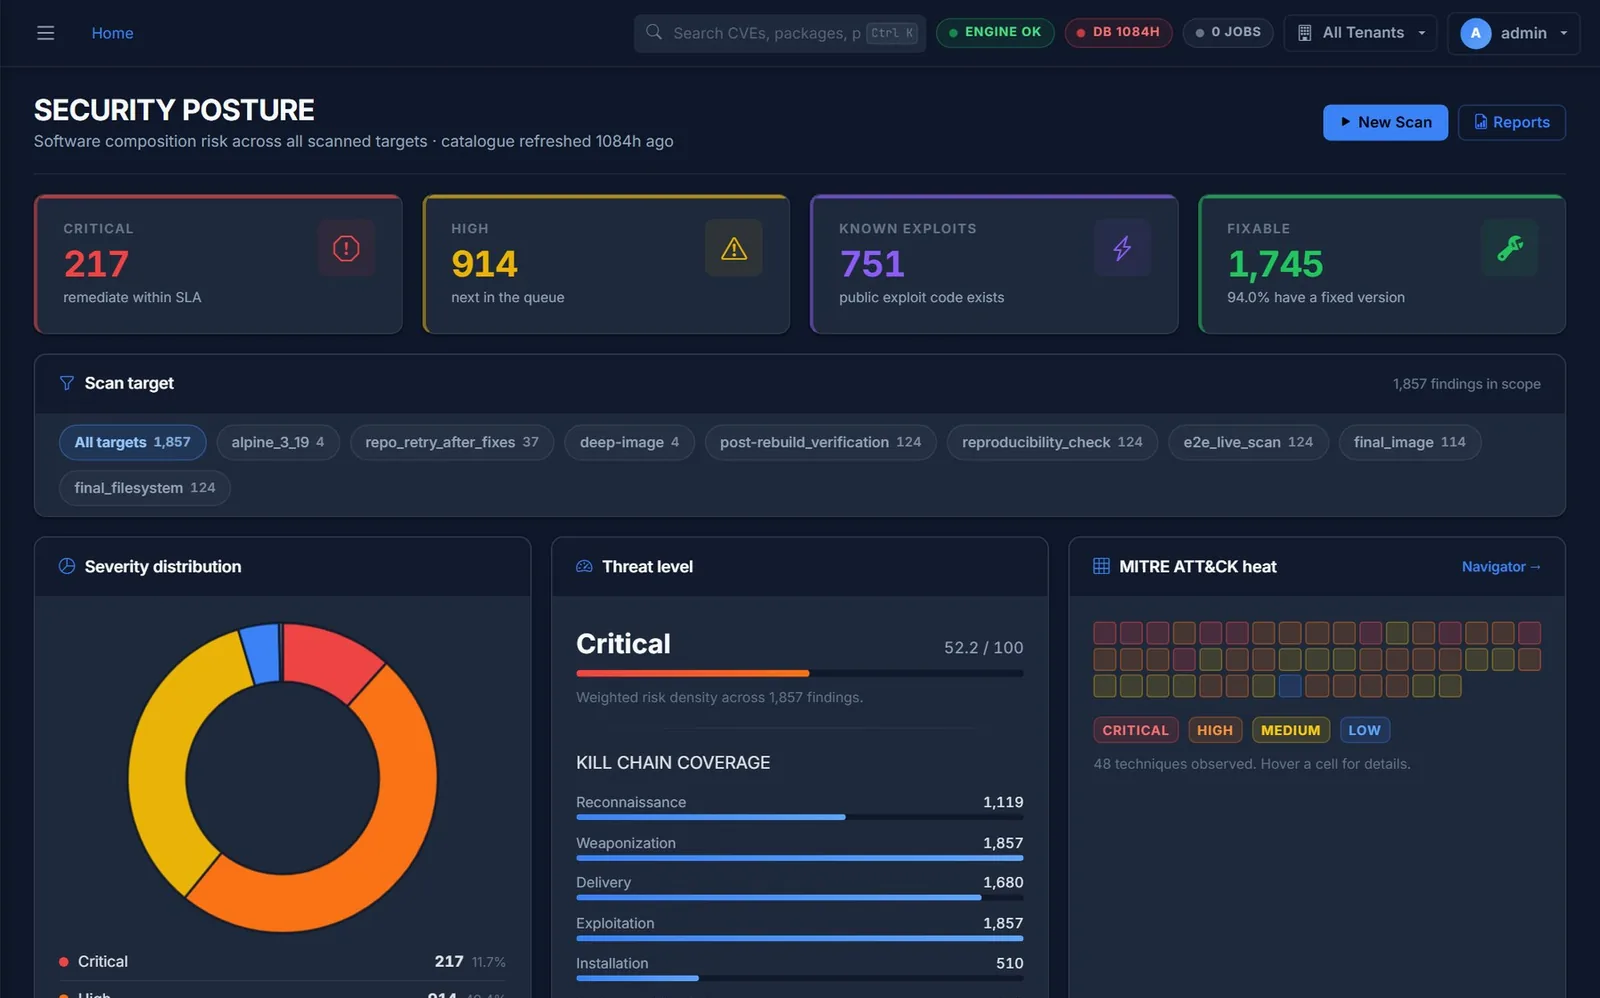Filter by e2e_live_scan target
The width and height of the screenshot is (1600, 998).
tap(1248, 442)
